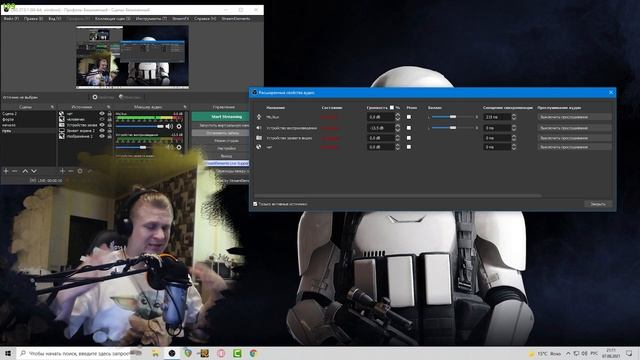The height and width of the screenshot is (360, 640).
Task: Toggle visibility eye of Захват экрана 2 source
Action: point(102,131)
